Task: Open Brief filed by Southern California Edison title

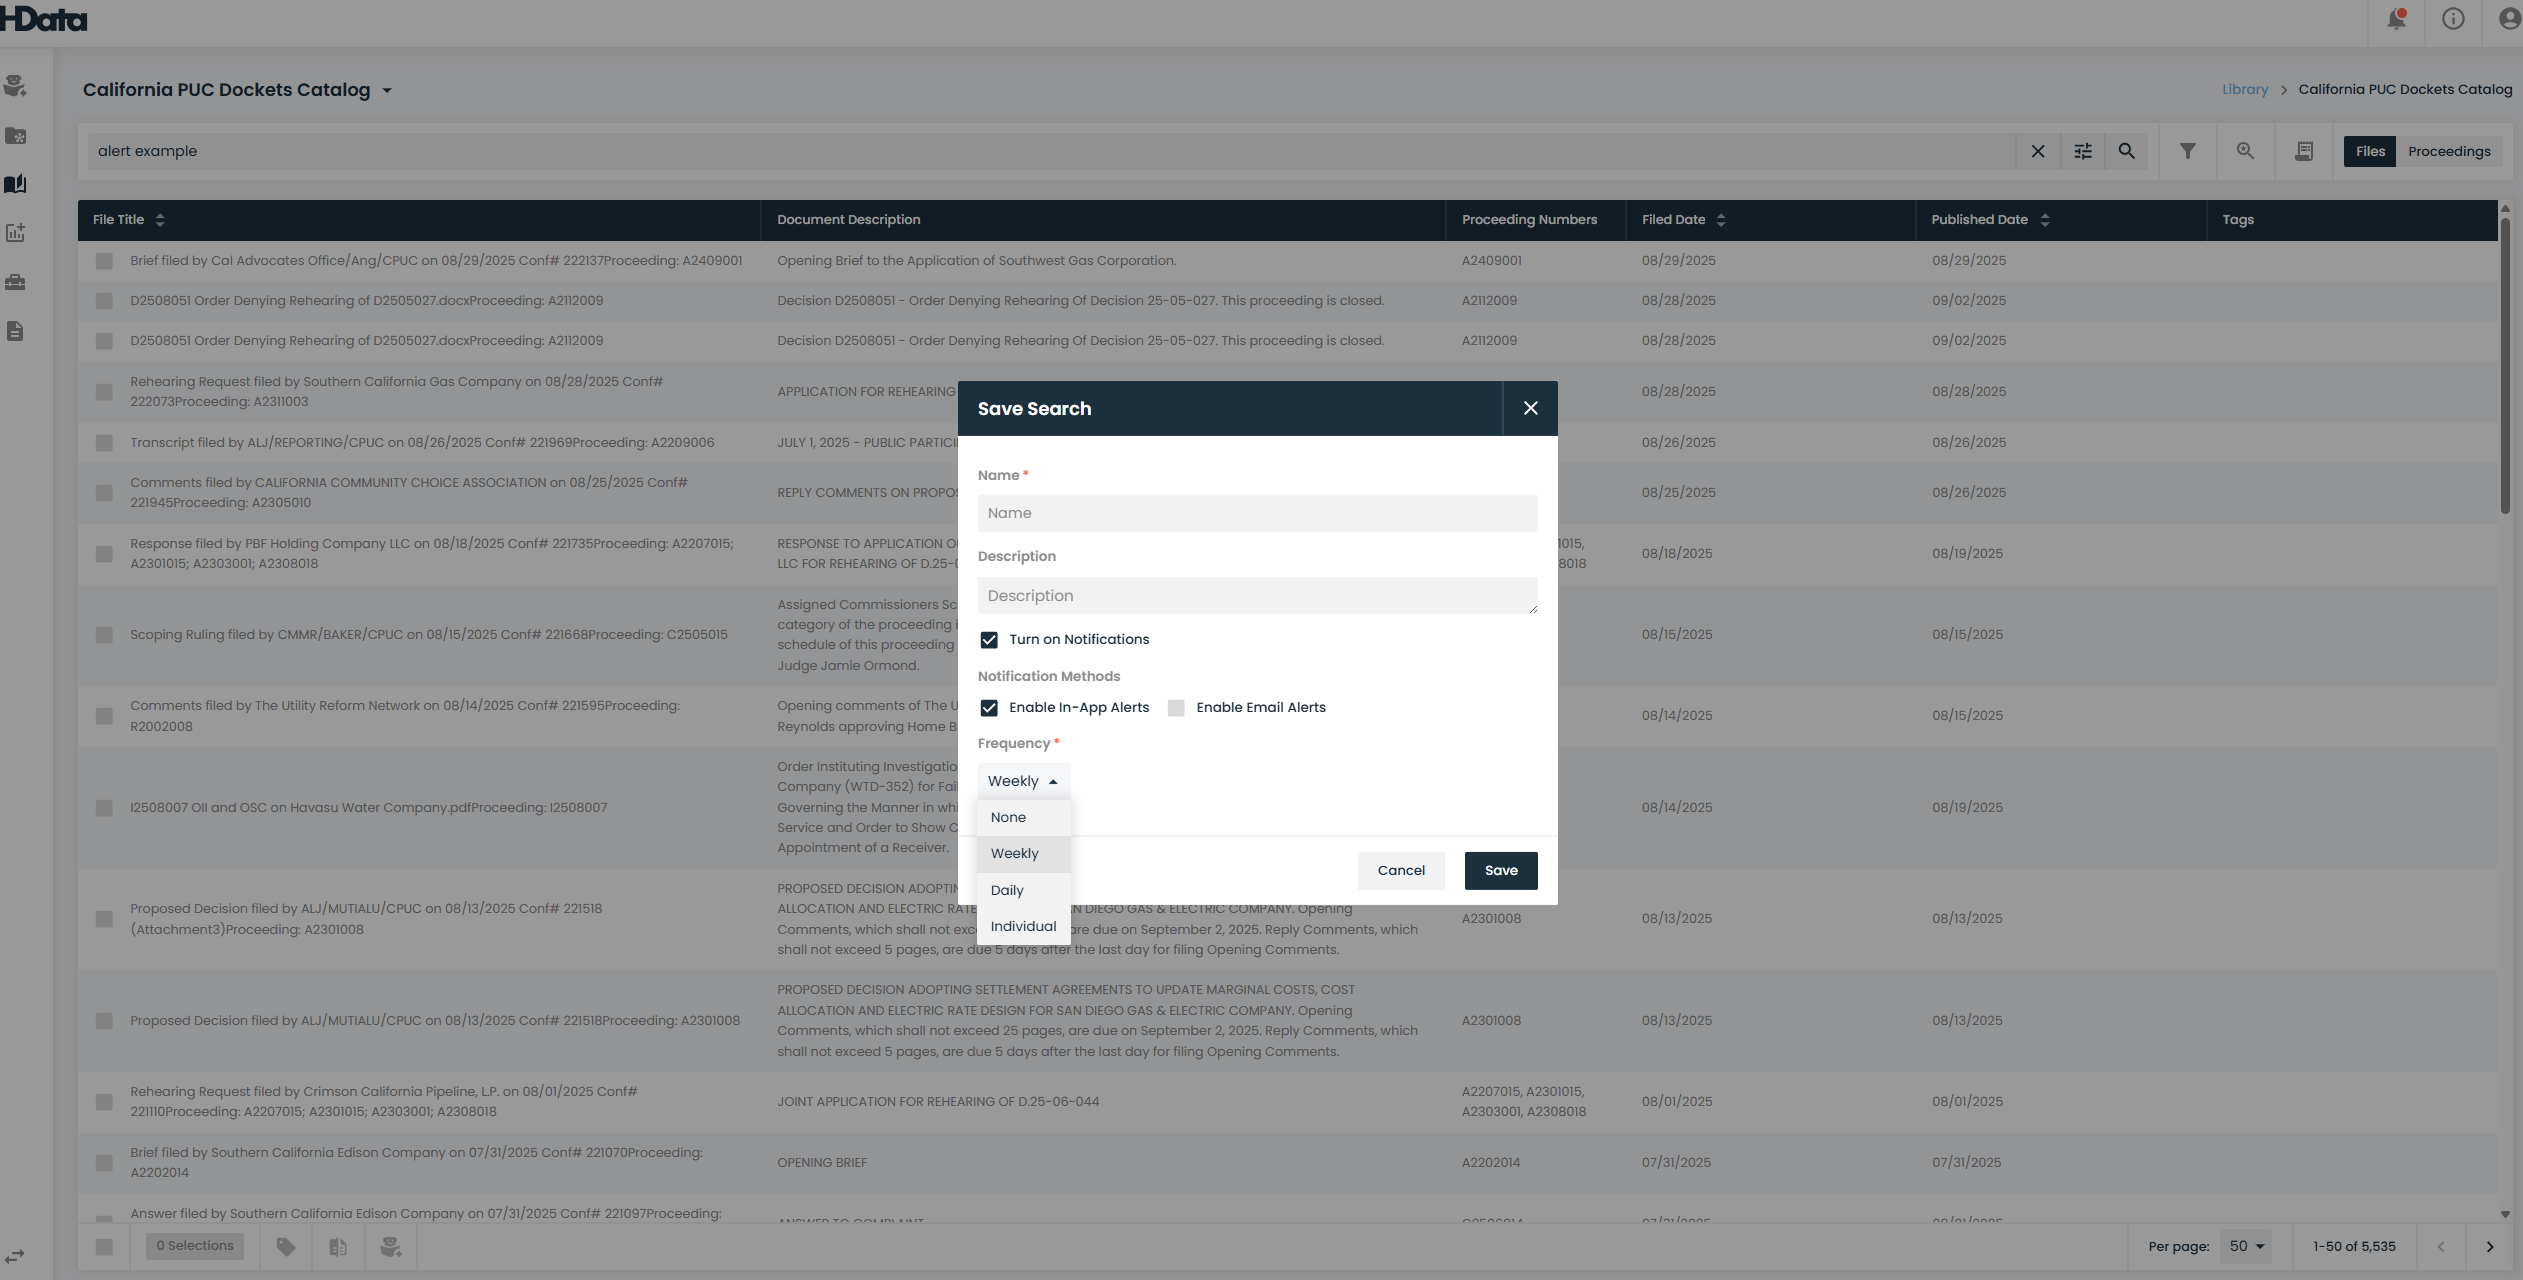Action: coord(416,1162)
